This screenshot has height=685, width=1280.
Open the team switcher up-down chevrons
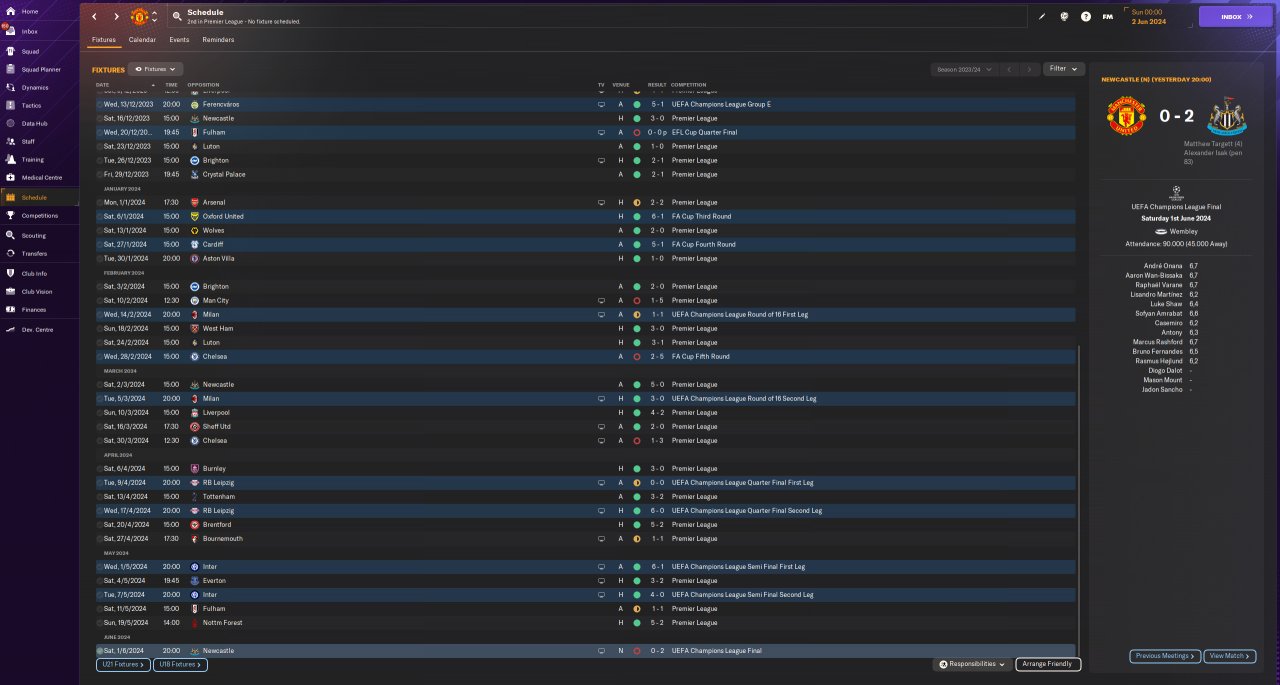point(154,16)
